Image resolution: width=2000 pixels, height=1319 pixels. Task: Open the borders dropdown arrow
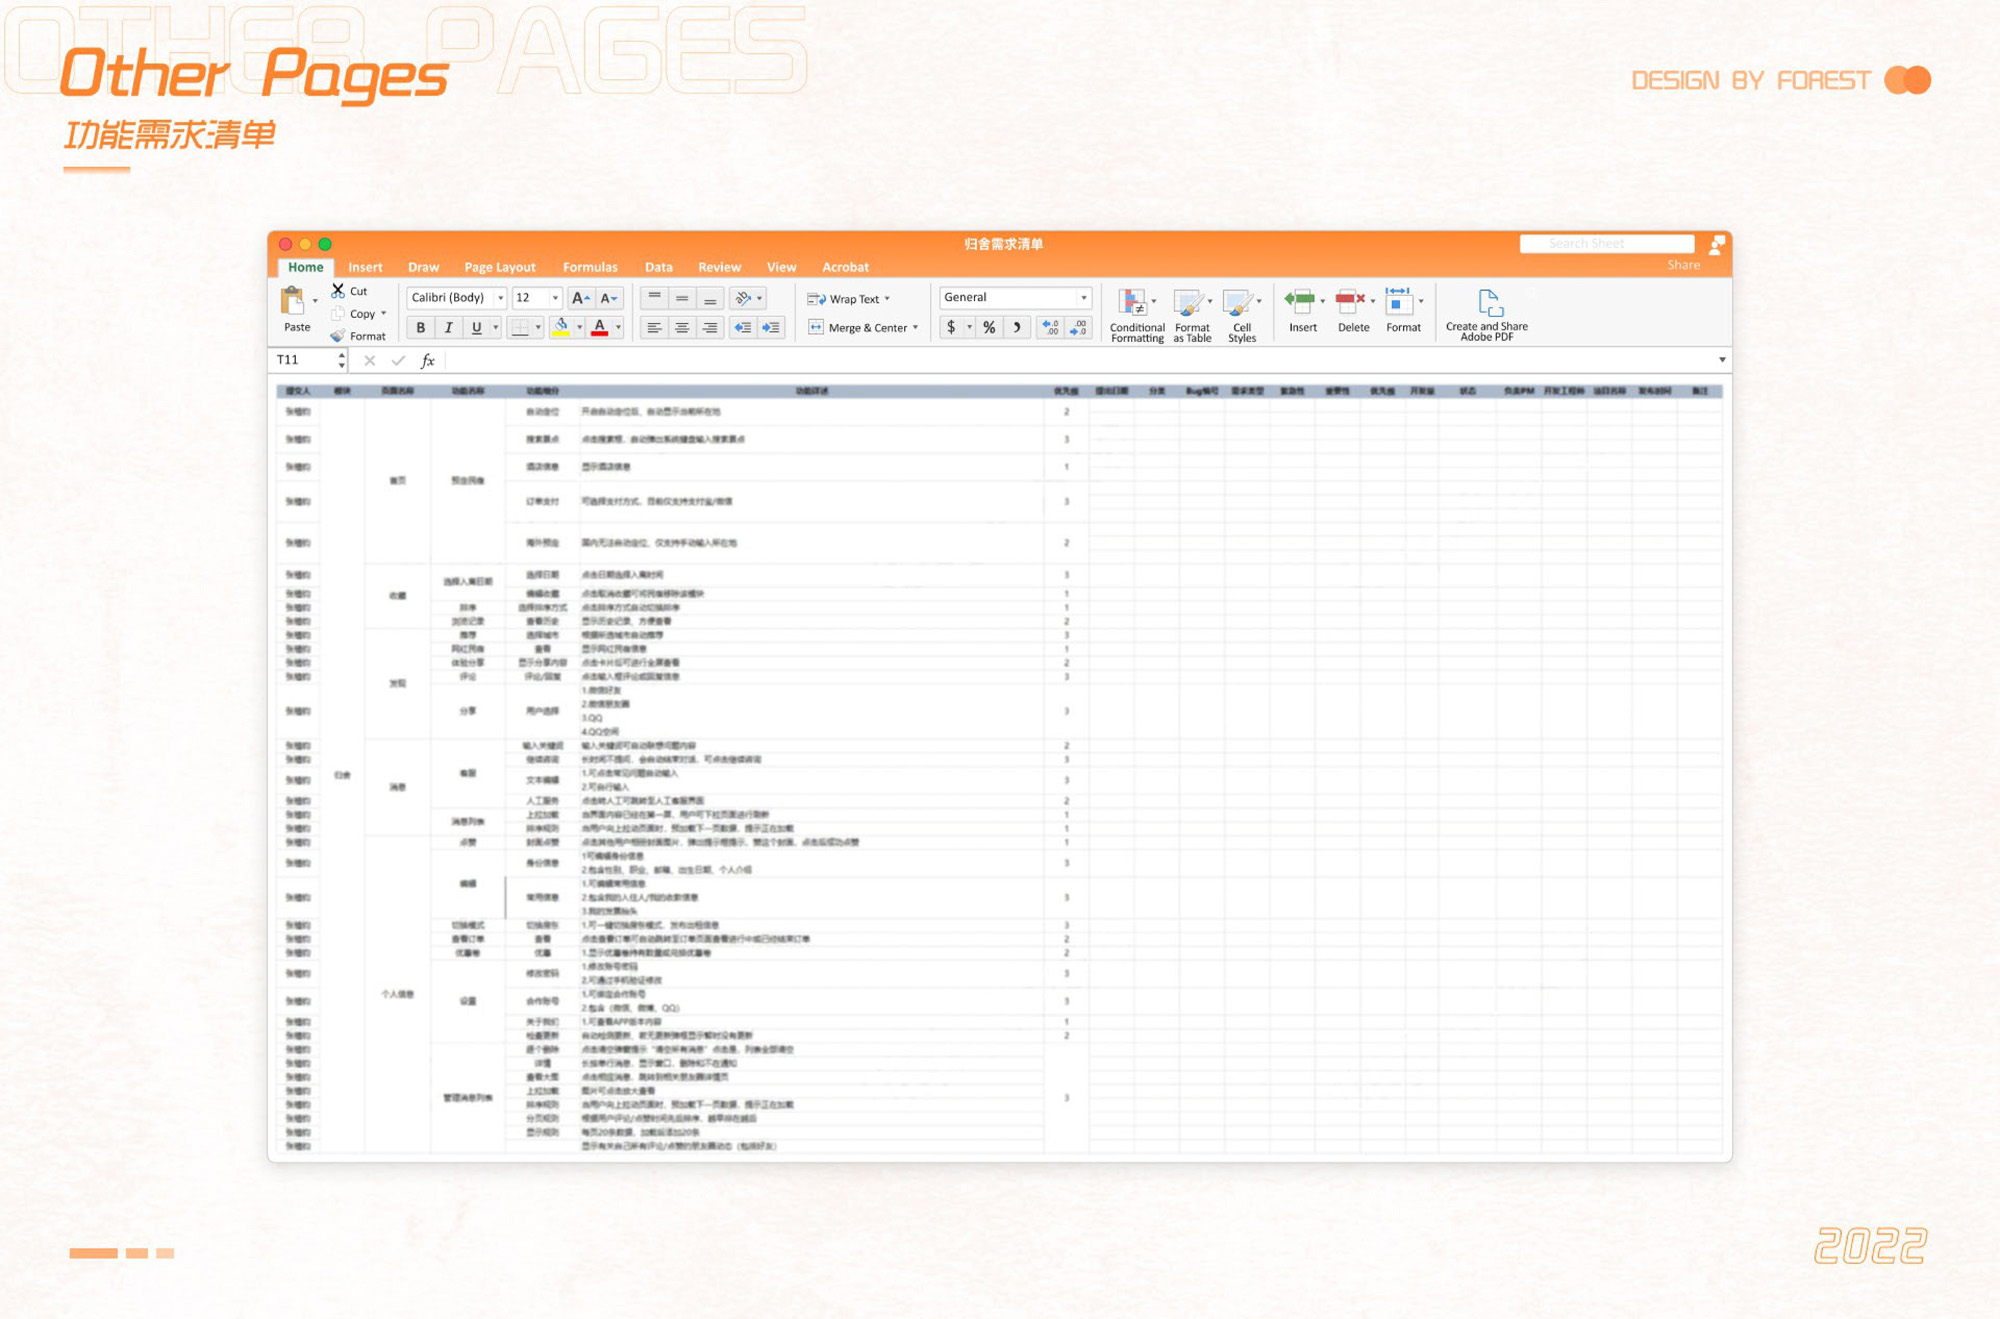coord(538,328)
